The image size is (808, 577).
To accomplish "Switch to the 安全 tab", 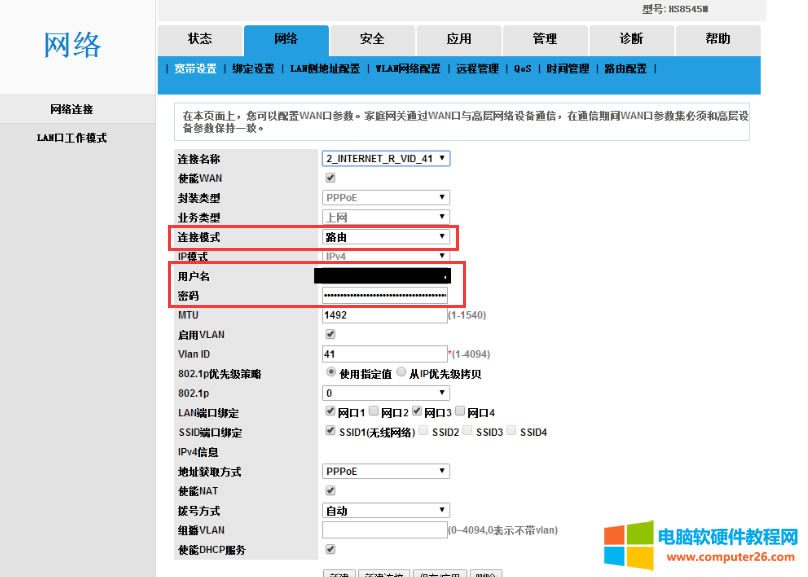I will pyautogui.click(x=372, y=40).
